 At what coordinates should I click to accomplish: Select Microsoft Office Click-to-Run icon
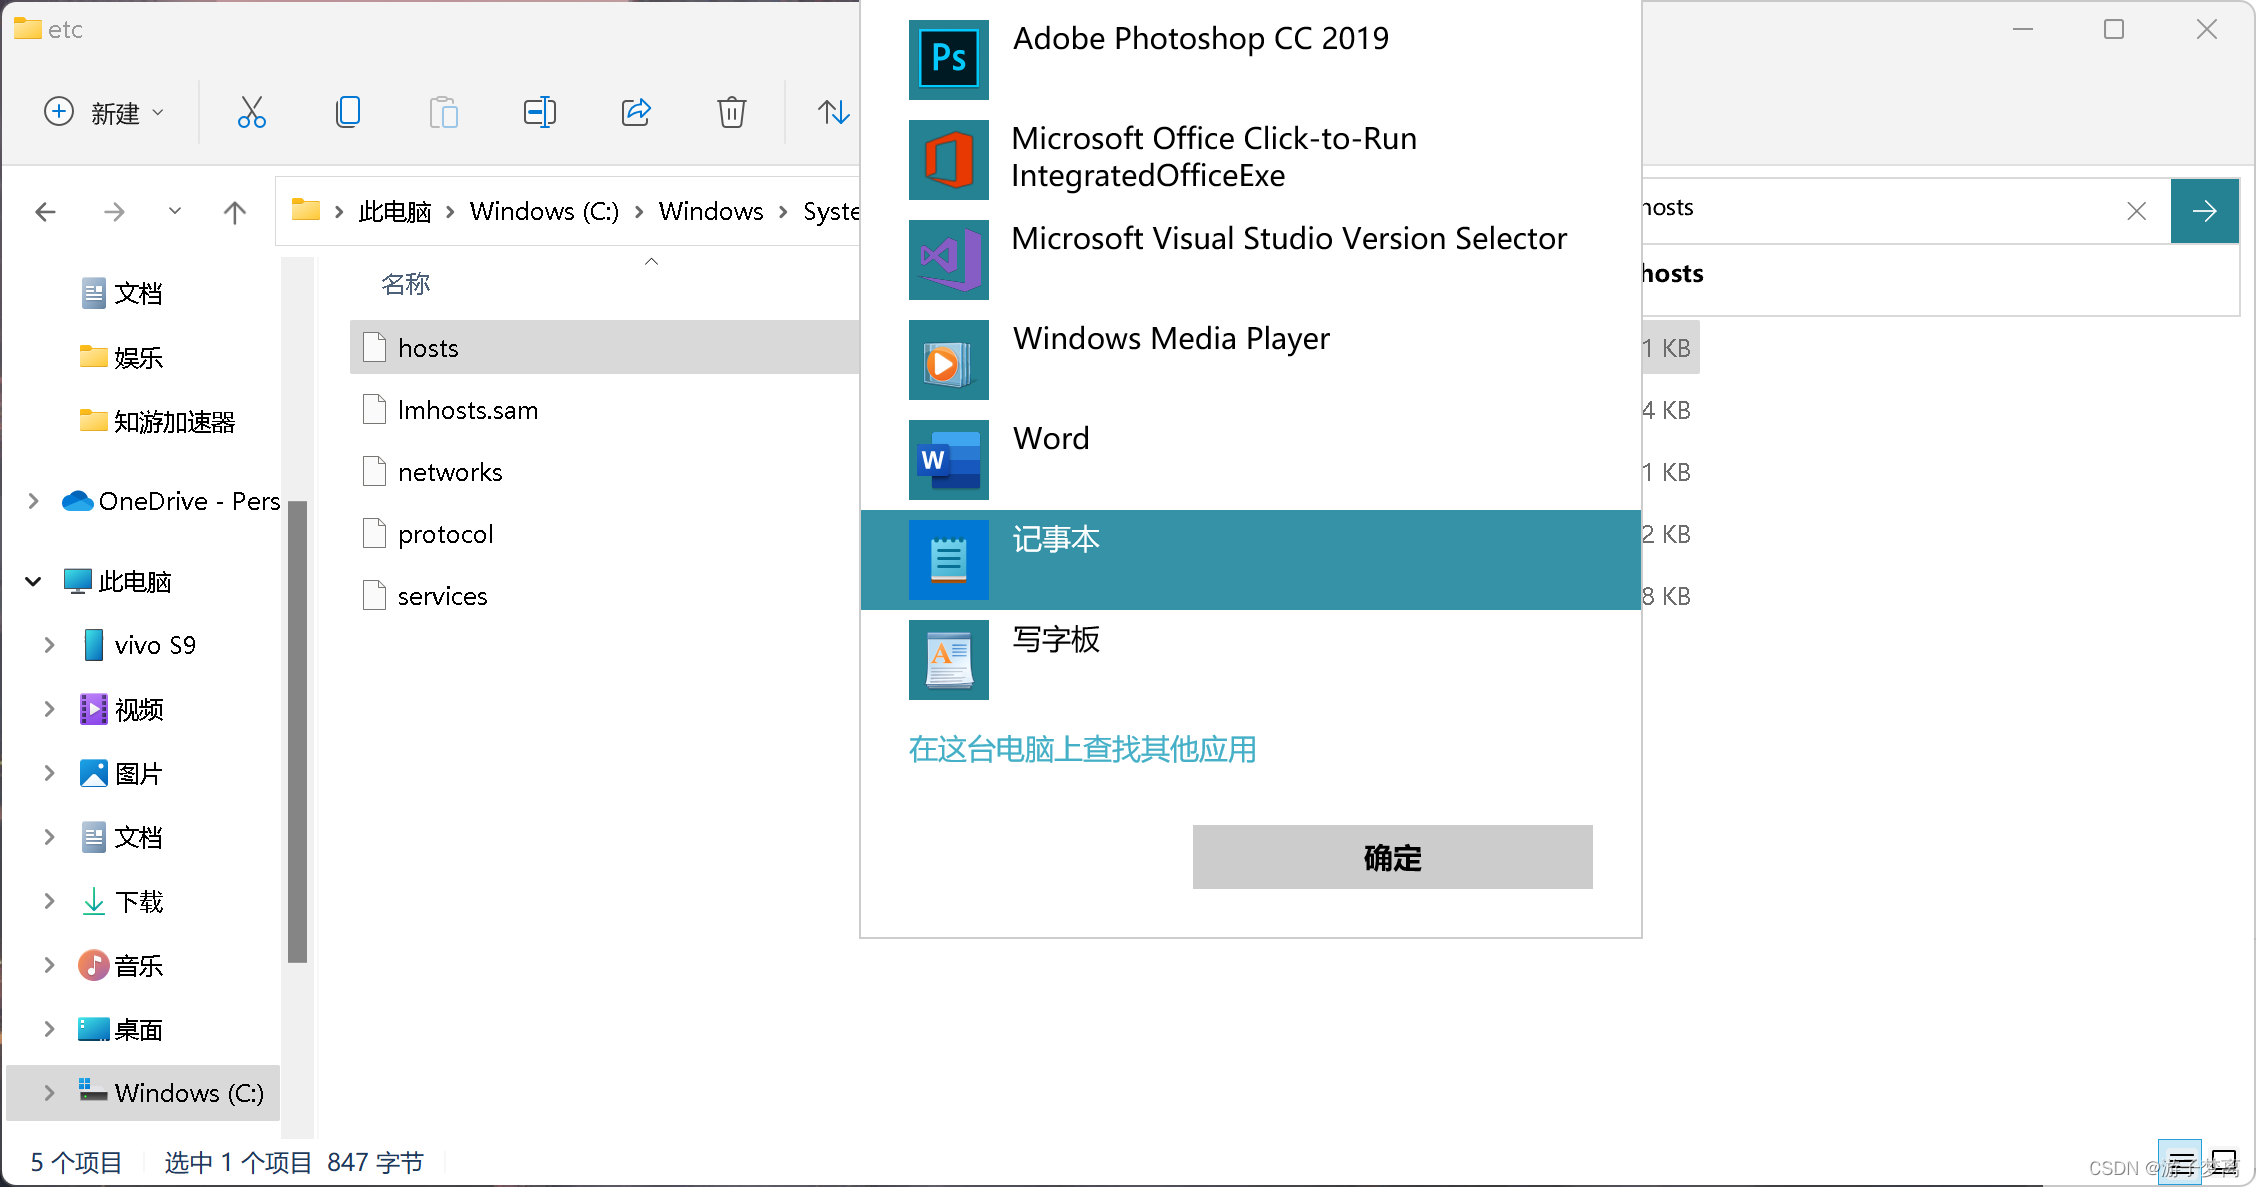pos(949,155)
